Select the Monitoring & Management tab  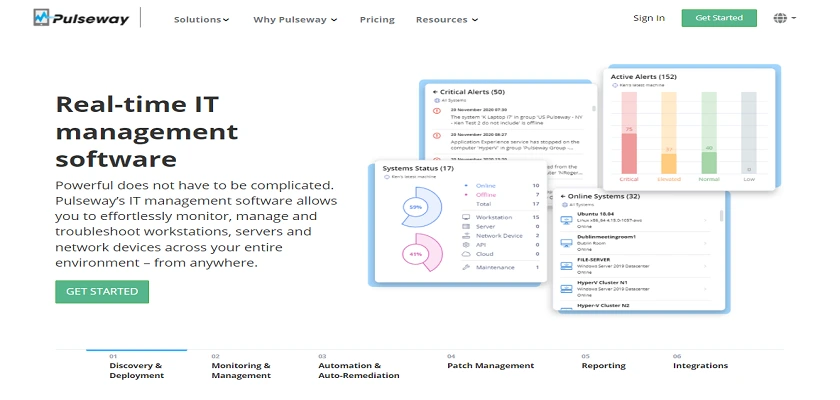coord(241,367)
